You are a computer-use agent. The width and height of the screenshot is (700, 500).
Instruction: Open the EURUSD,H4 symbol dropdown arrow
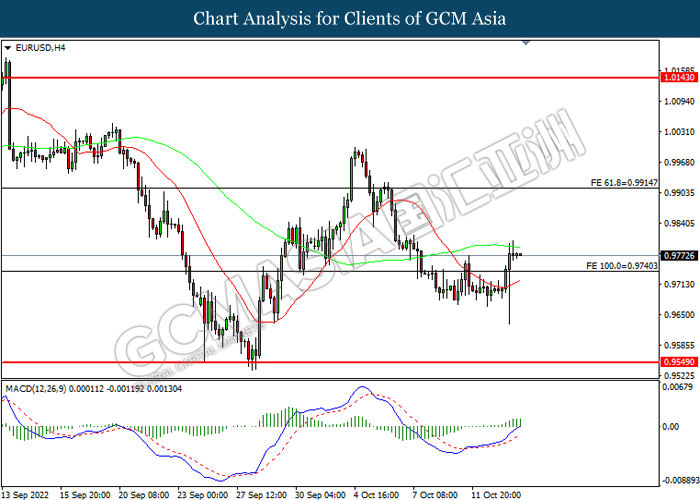pos(8,48)
